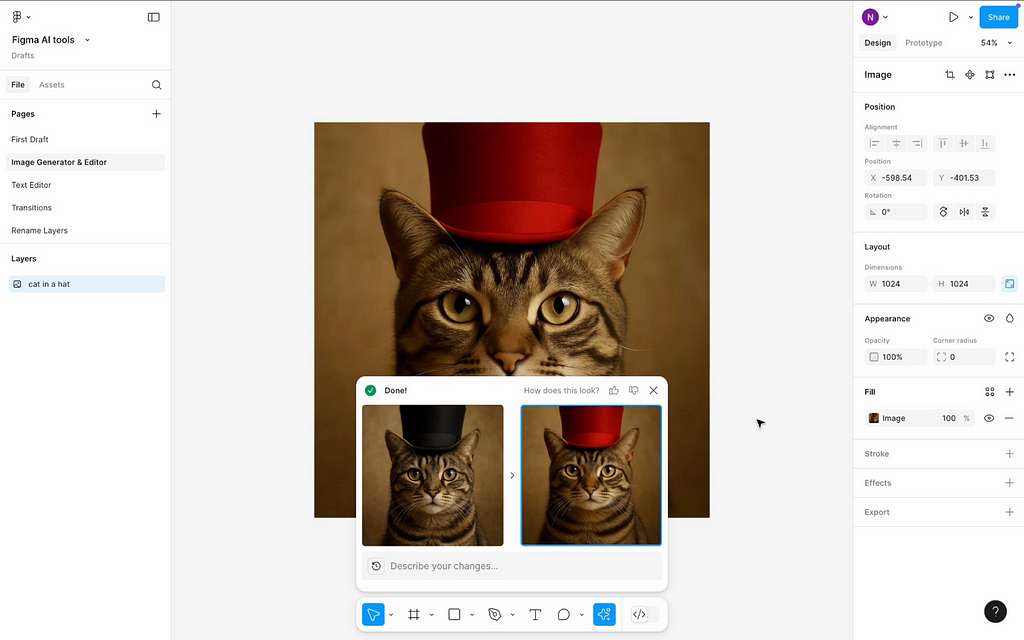This screenshot has height=640, width=1024.
Task: Select the Rectangle shape tool
Action: coord(454,615)
